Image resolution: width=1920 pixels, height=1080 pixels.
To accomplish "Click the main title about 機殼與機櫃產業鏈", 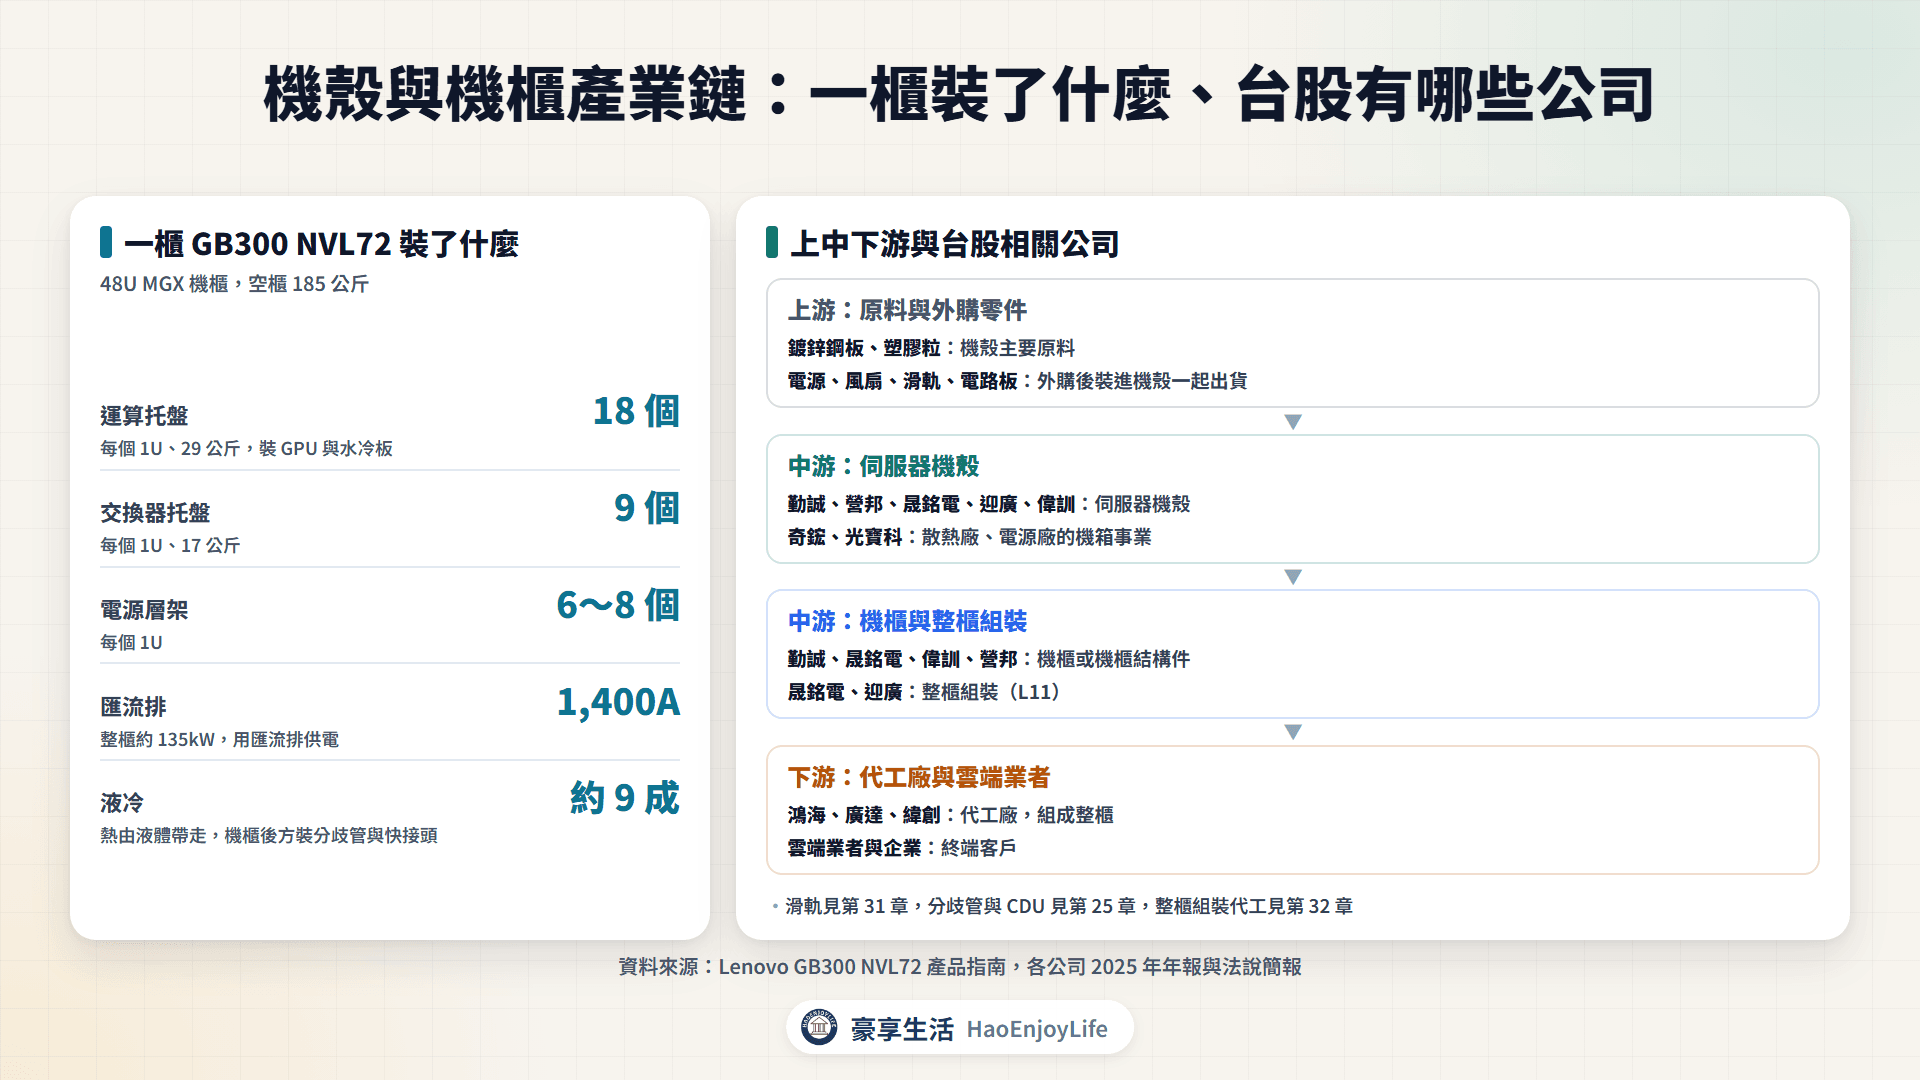I will (x=959, y=95).
